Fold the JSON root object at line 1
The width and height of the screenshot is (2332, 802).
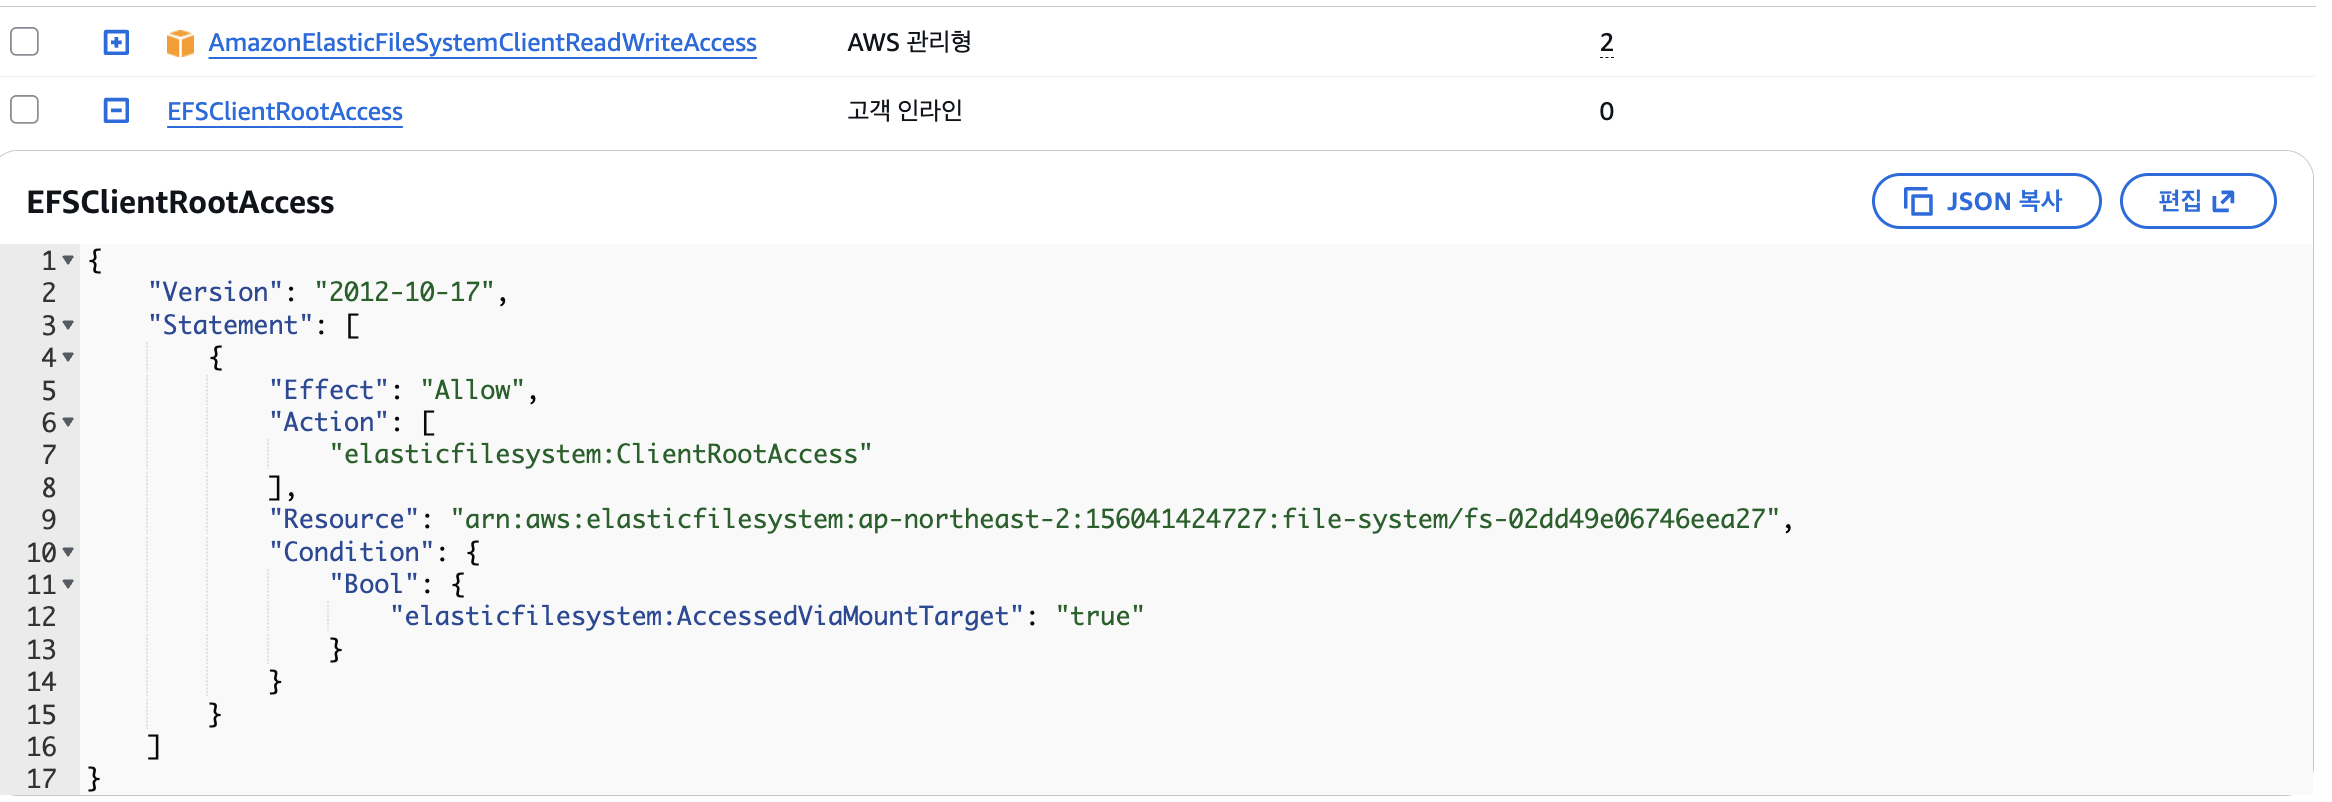click(68, 260)
